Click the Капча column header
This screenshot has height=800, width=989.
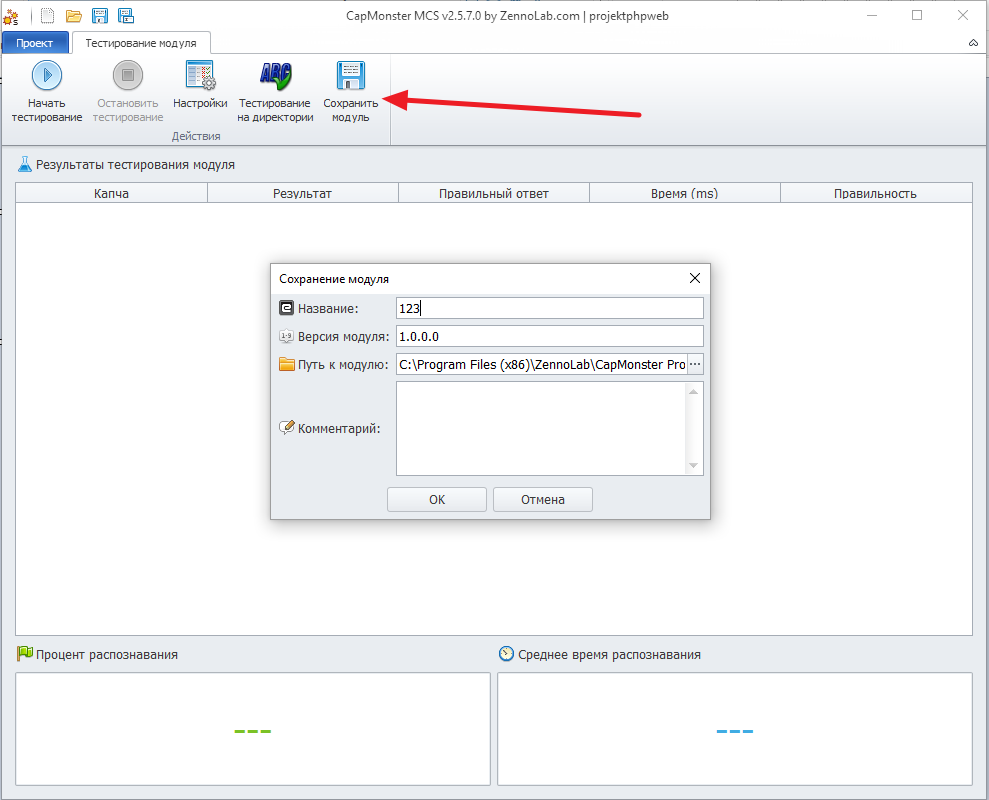(111, 193)
